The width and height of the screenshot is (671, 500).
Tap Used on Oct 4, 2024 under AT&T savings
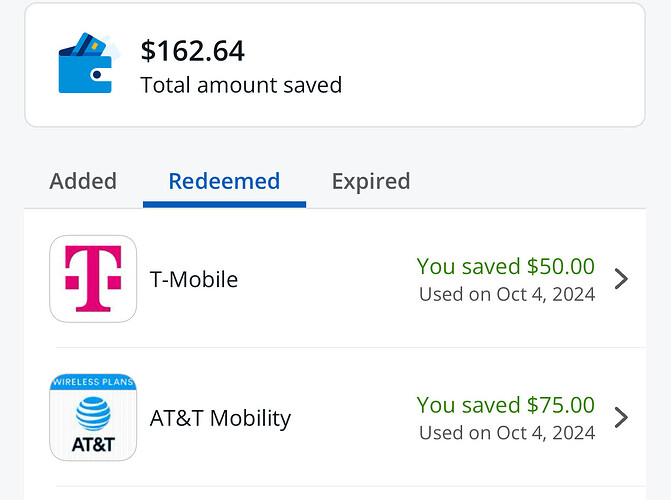click(x=507, y=433)
